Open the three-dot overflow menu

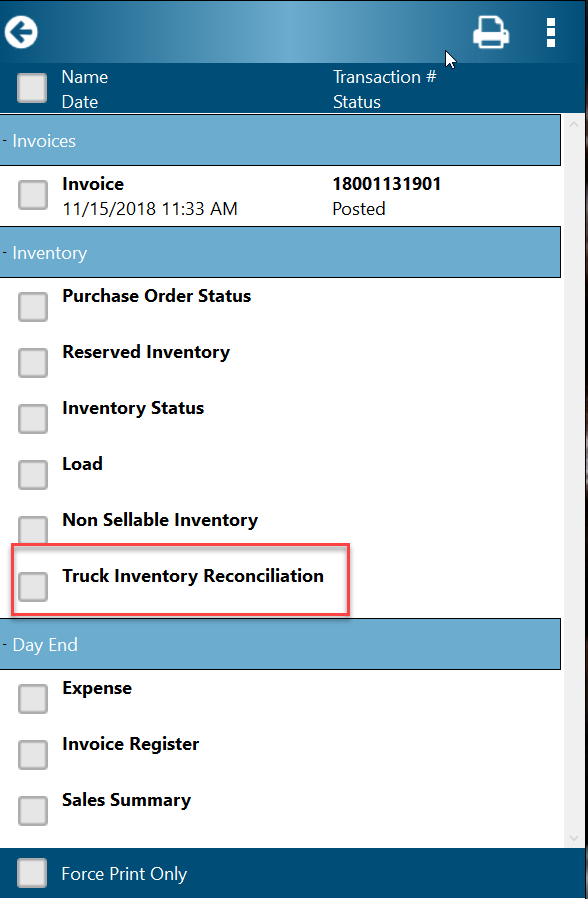(551, 32)
